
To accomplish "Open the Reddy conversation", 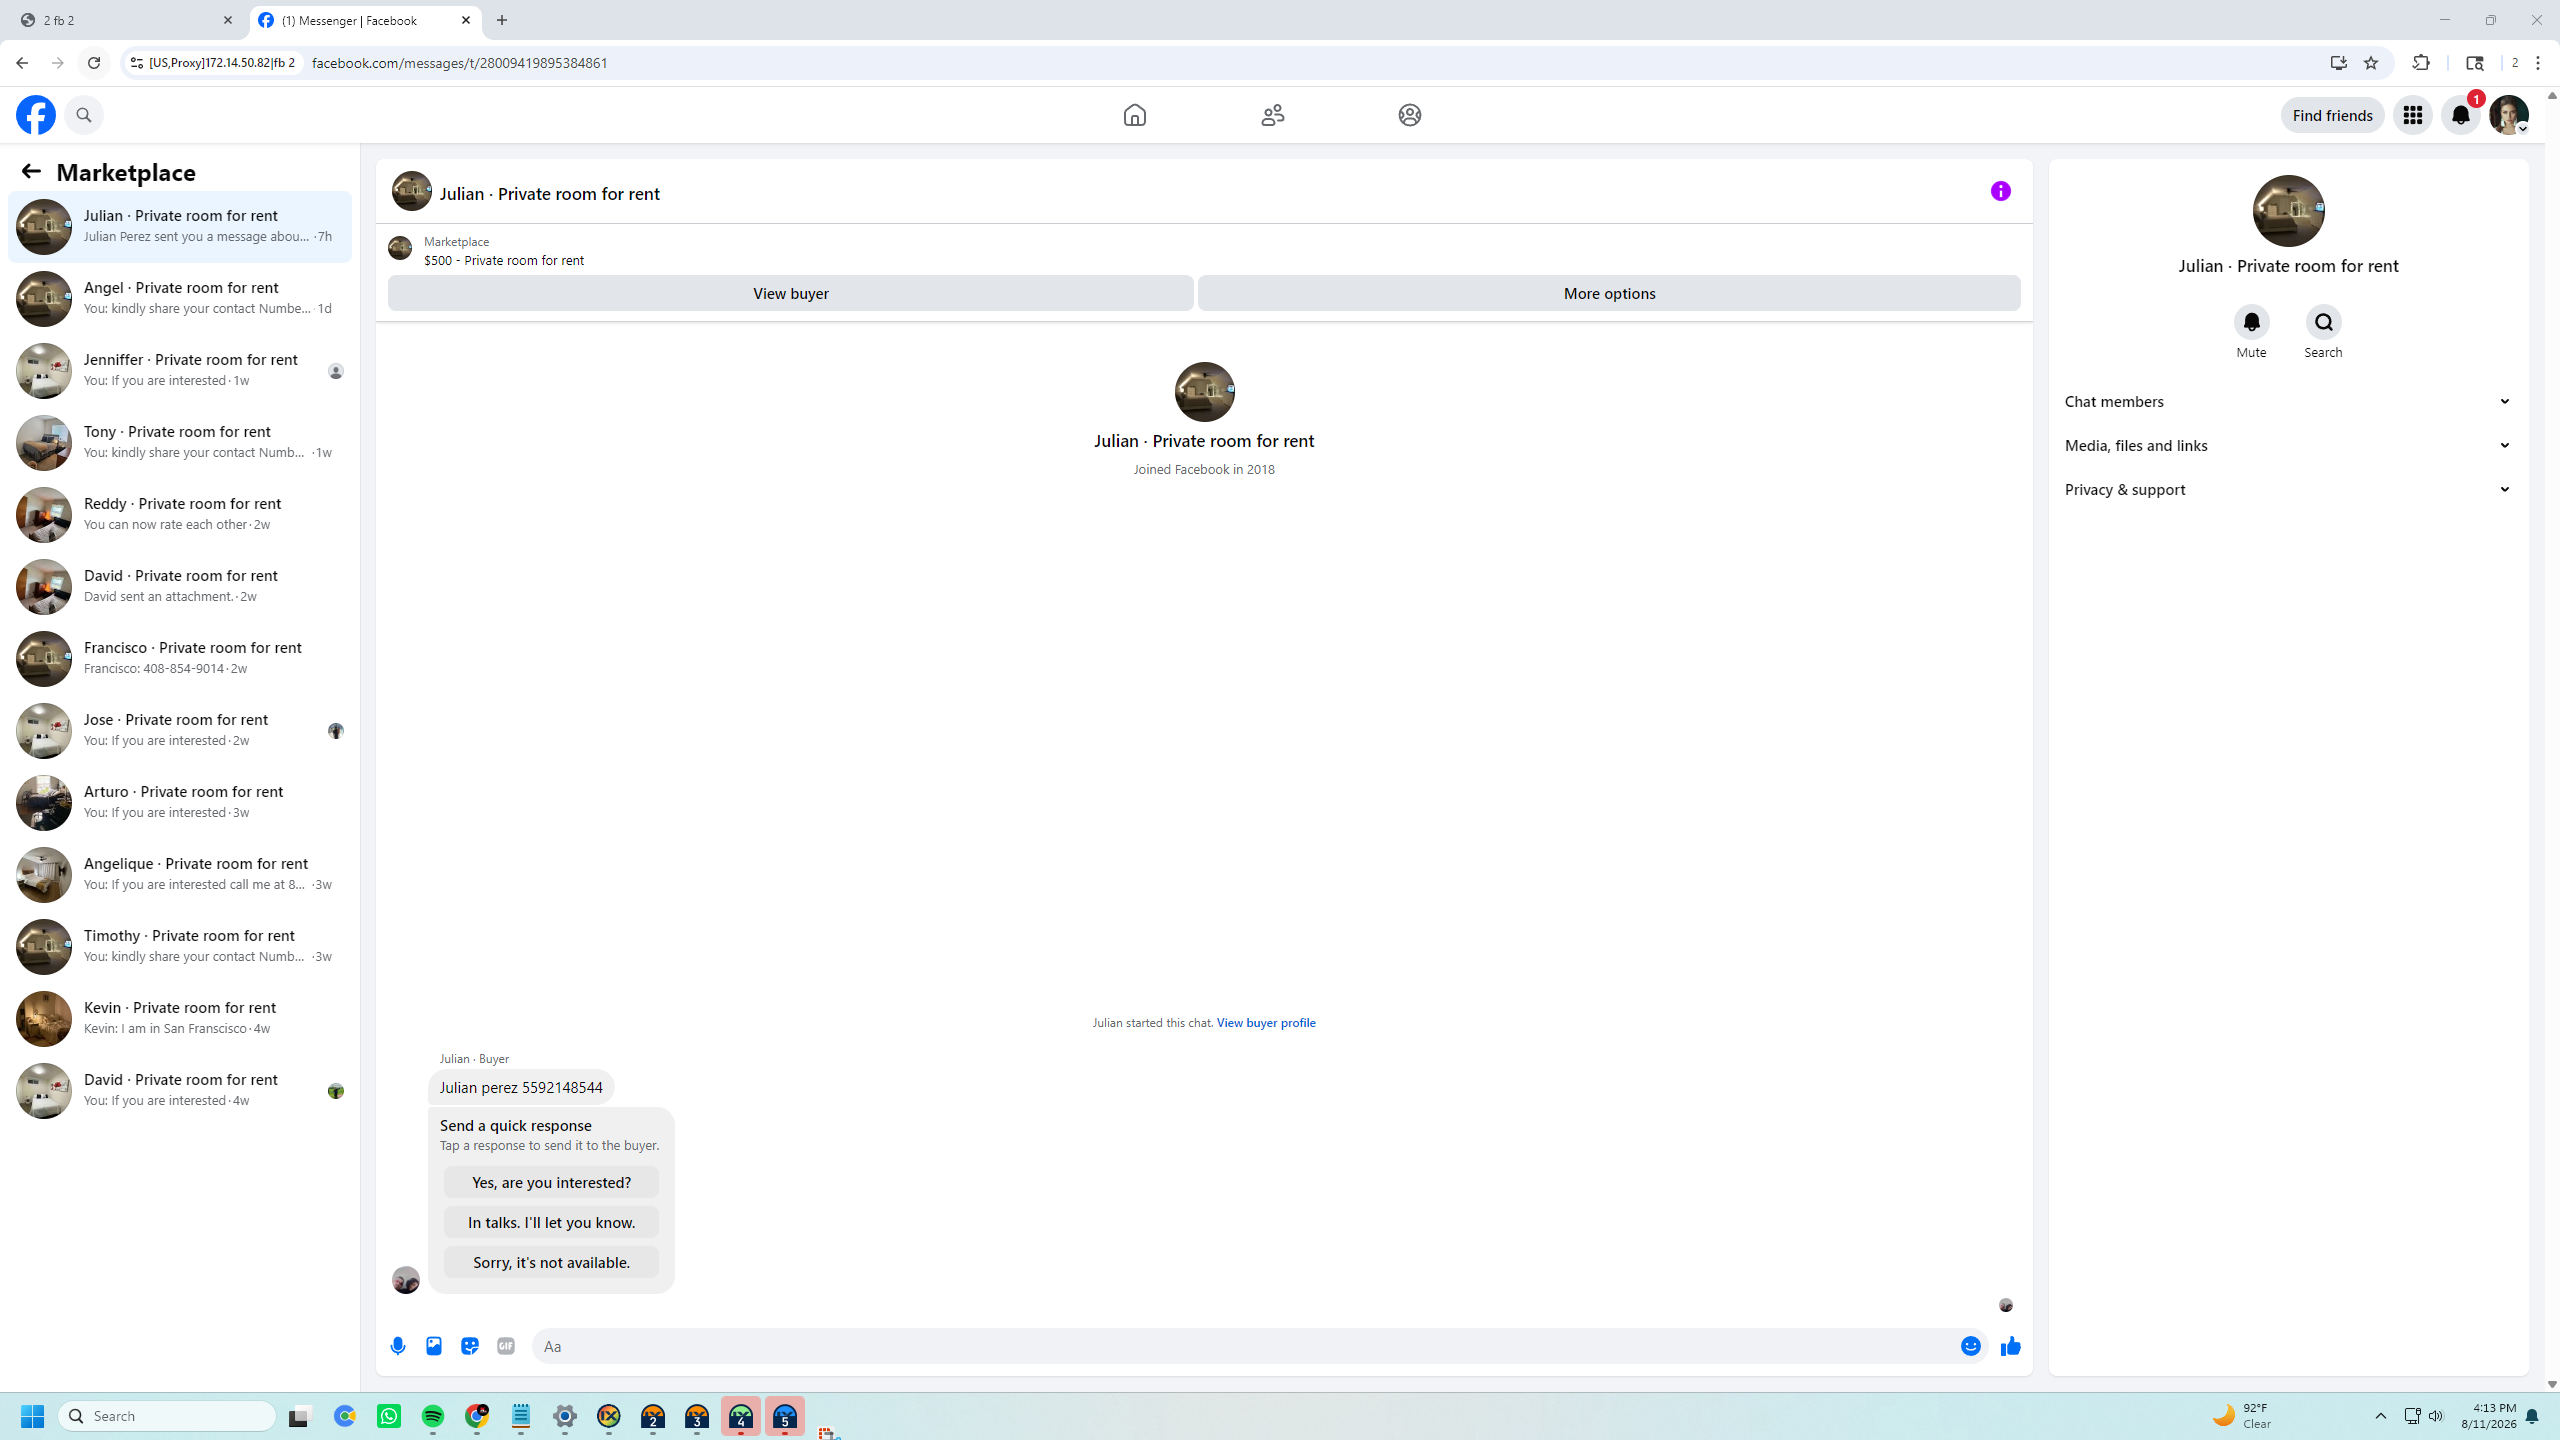I will pyautogui.click(x=180, y=514).
